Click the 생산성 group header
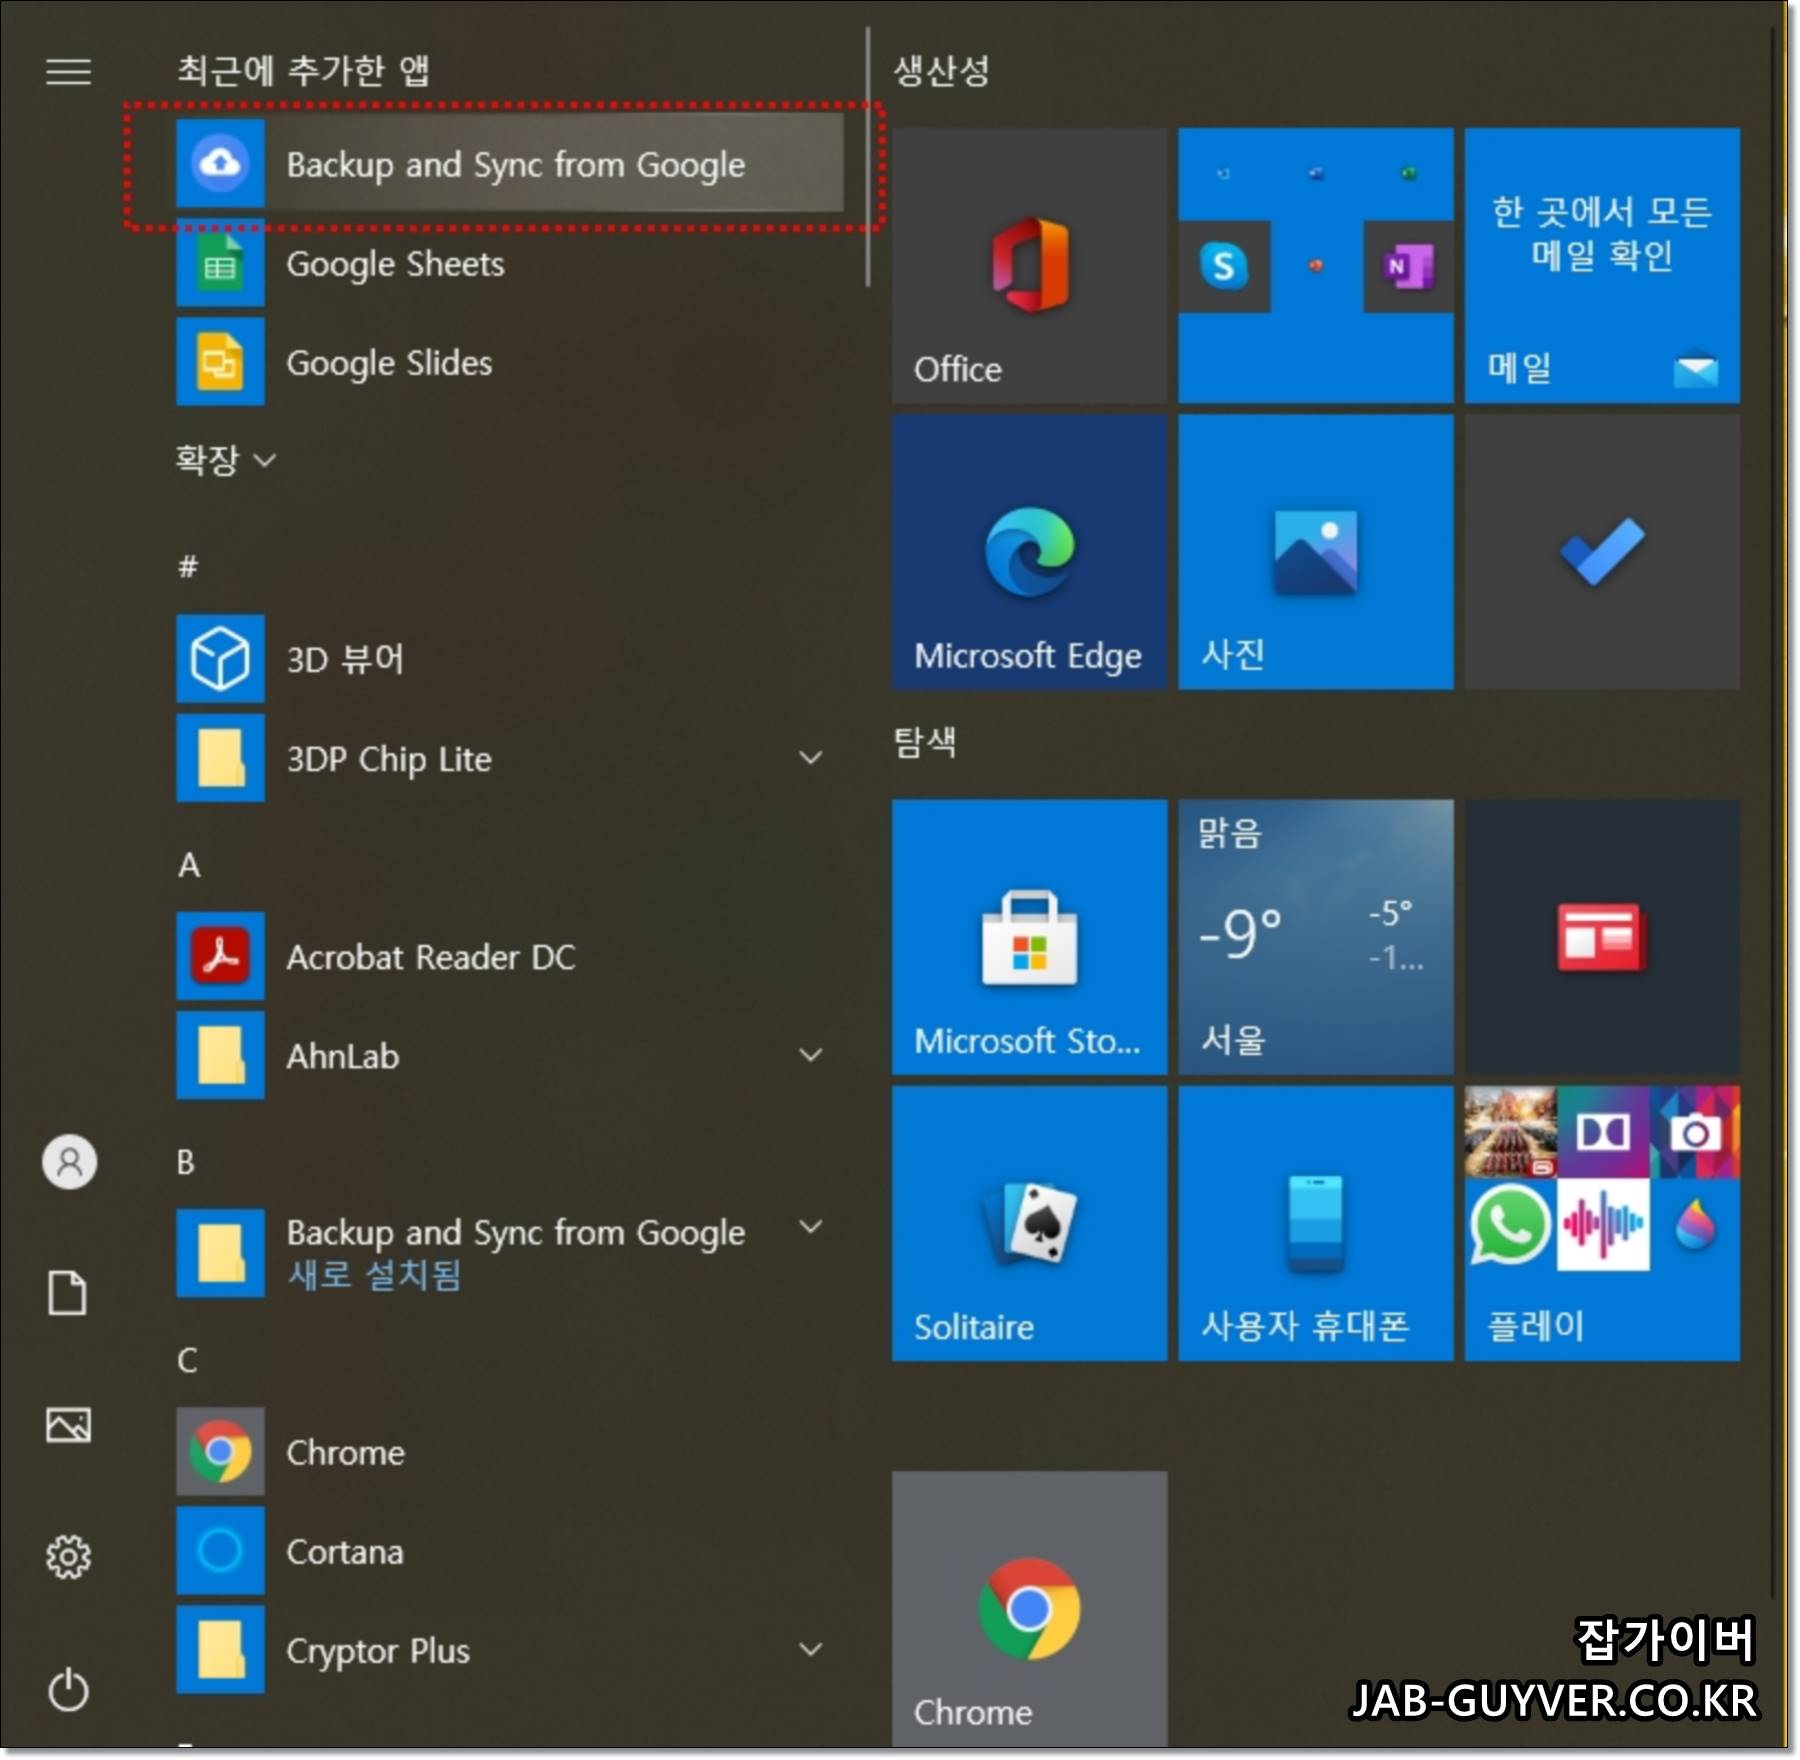This screenshot has height=1760, width=1800. pos(941,70)
